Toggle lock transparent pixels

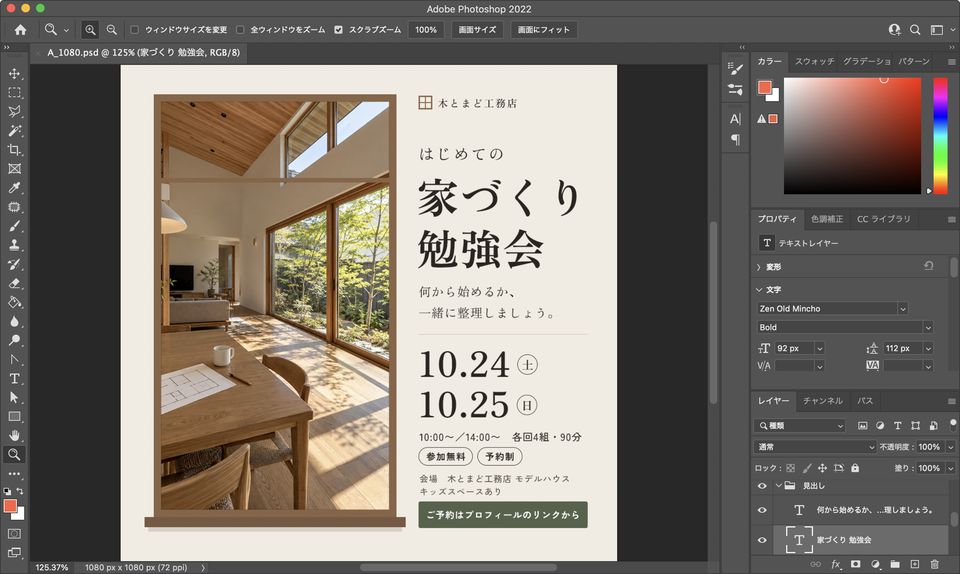pyautogui.click(x=790, y=468)
